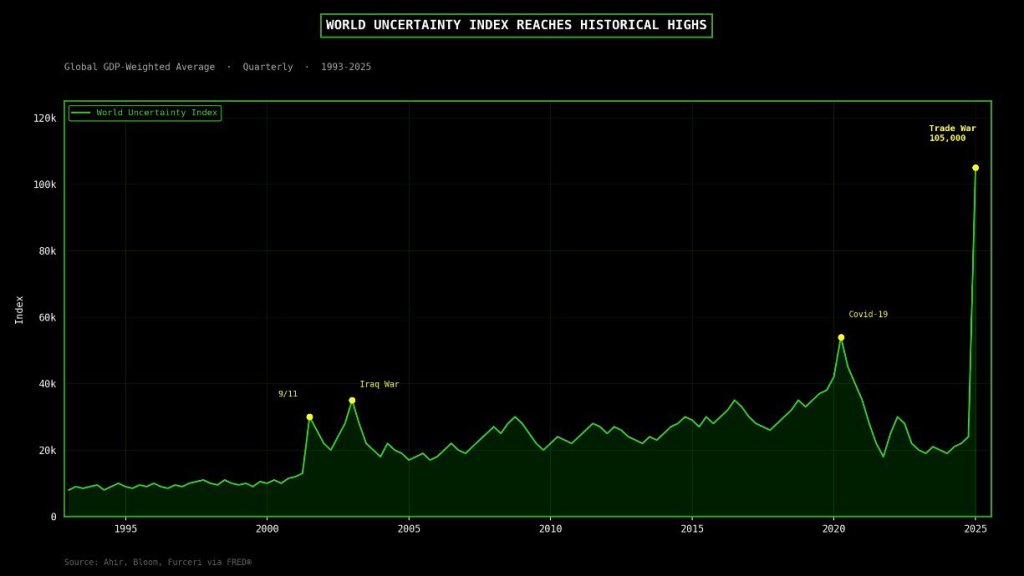This screenshot has height=576, width=1024.
Task: Select the 'Iraq War' annotation text
Action: 379,385
